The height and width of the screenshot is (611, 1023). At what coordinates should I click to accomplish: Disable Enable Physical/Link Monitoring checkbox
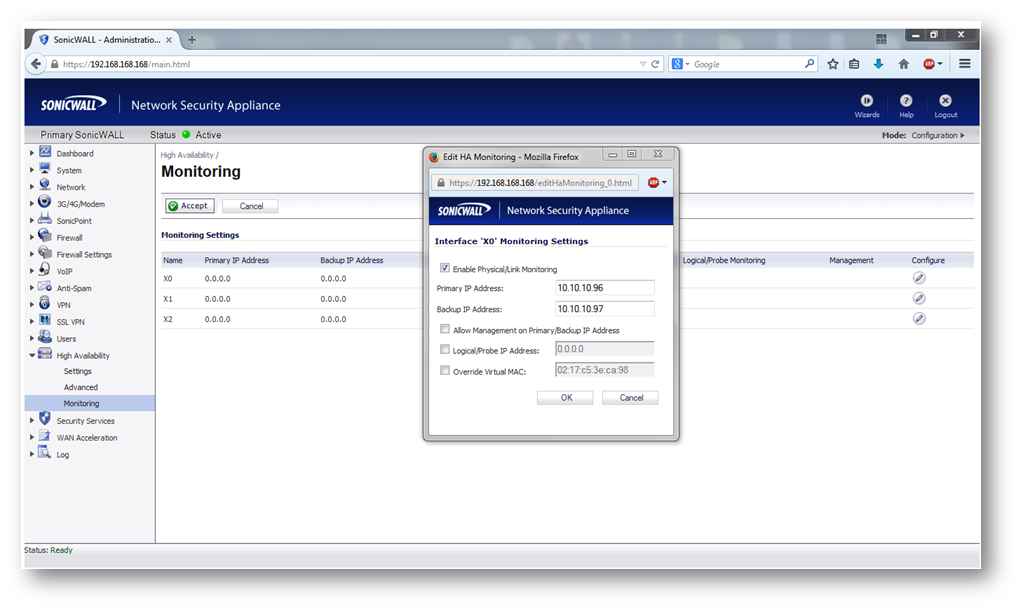[445, 269]
